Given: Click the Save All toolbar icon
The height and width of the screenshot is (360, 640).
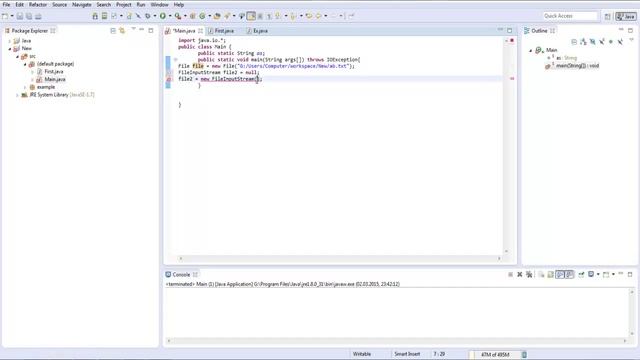Looking at the screenshot, I should [29, 16].
